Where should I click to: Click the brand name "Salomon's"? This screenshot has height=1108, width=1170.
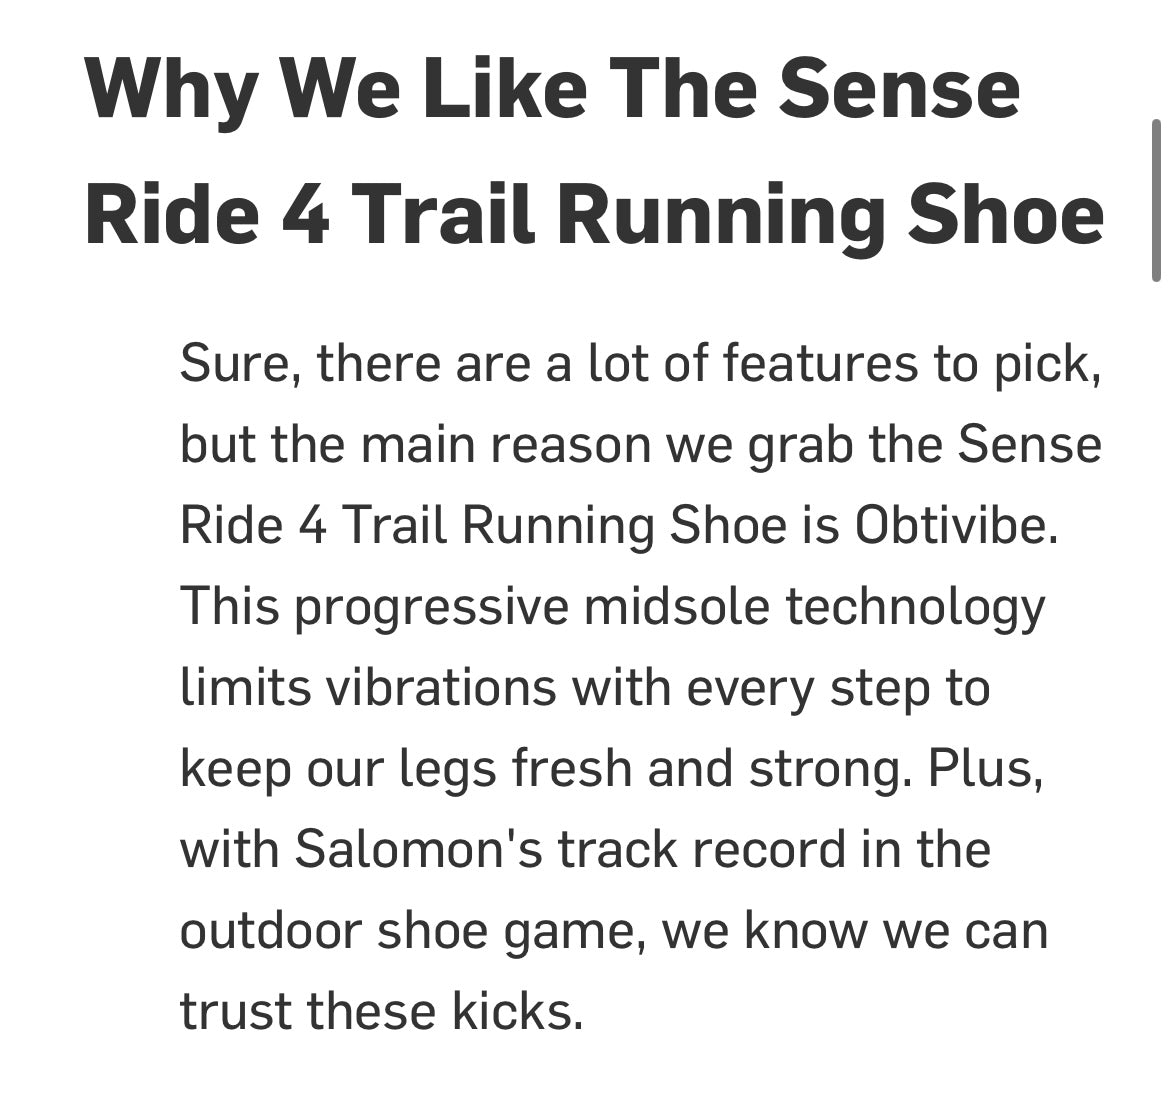[418, 850]
